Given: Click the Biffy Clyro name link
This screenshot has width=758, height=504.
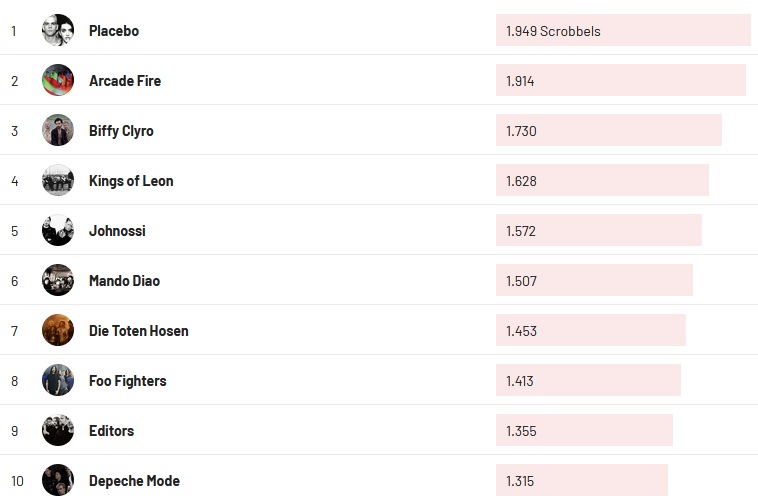Looking at the screenshot, I should tap(121, 131).
